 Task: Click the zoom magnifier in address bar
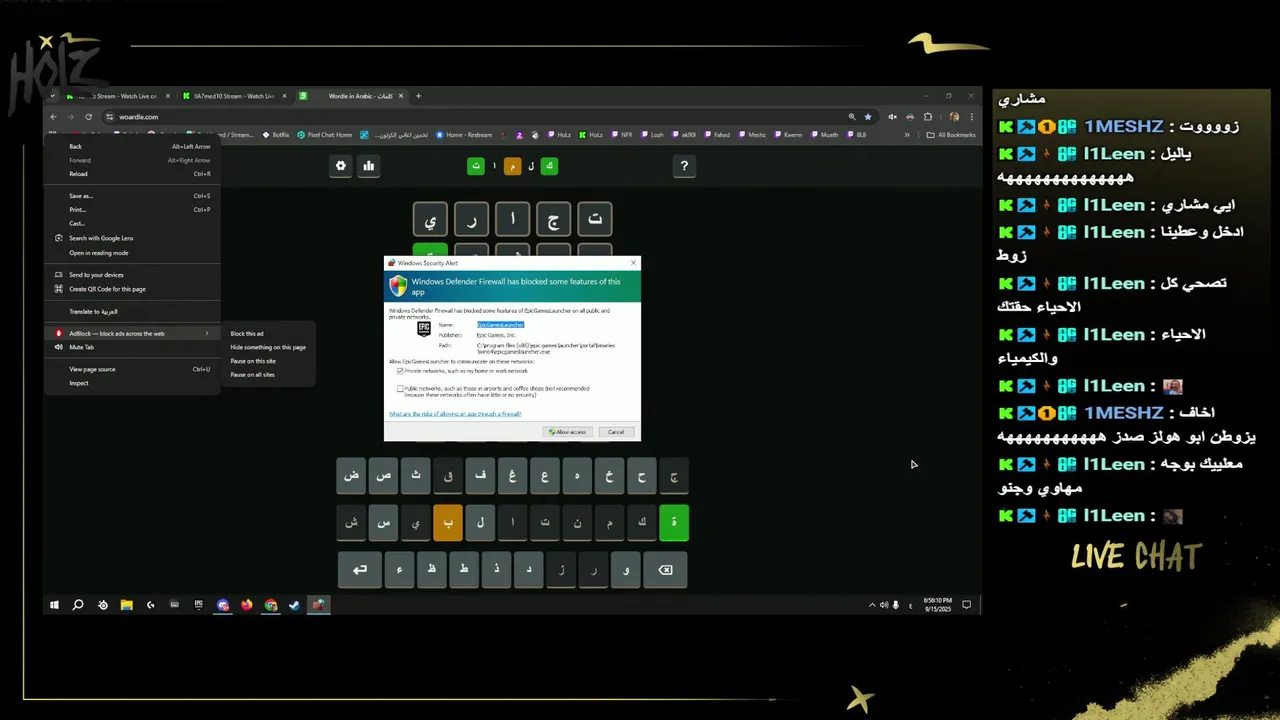coord(852,117)
